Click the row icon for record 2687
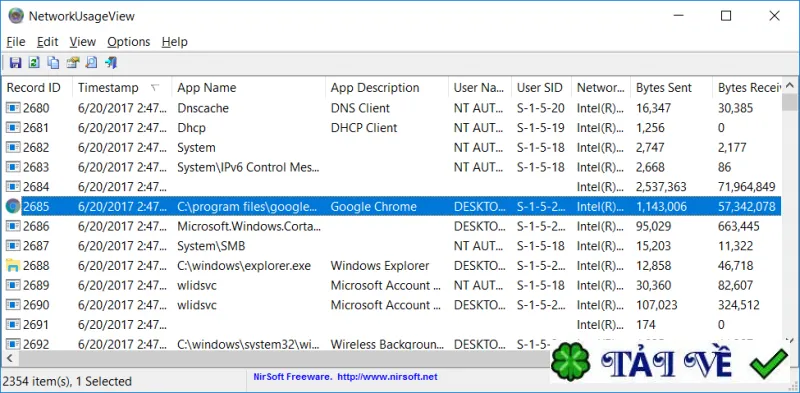 tap(12, 246)
